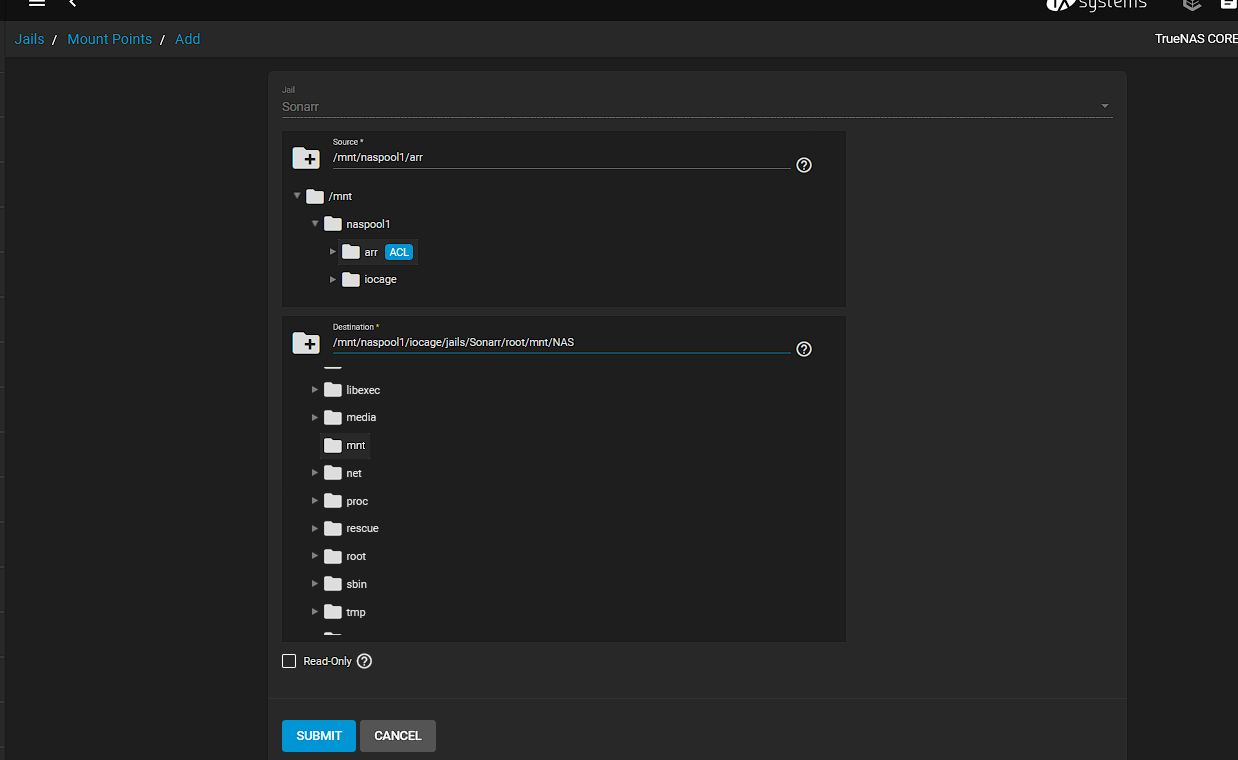1238x760 pixels.
Task: Click the iXsystems logo
Action: point(1096,5)
